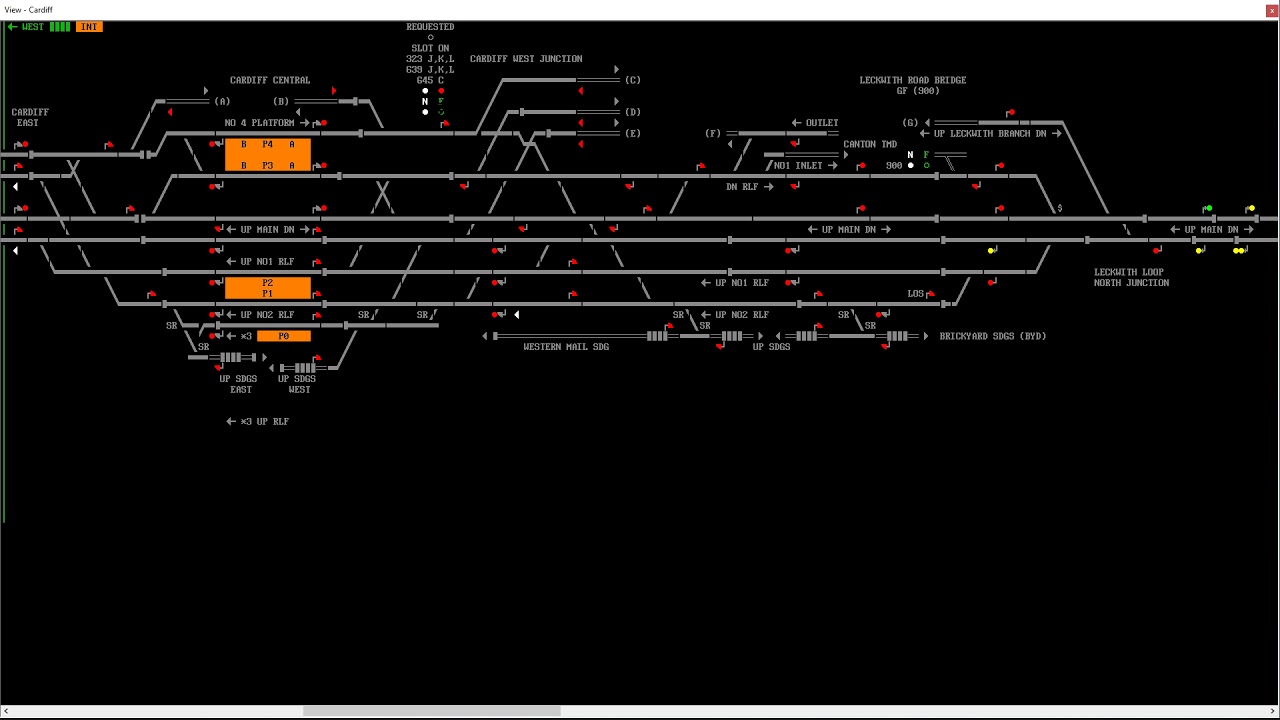Screen dimensions: 1280x720
Task: Click the exit triangle above line (C)
Action: 616,70
